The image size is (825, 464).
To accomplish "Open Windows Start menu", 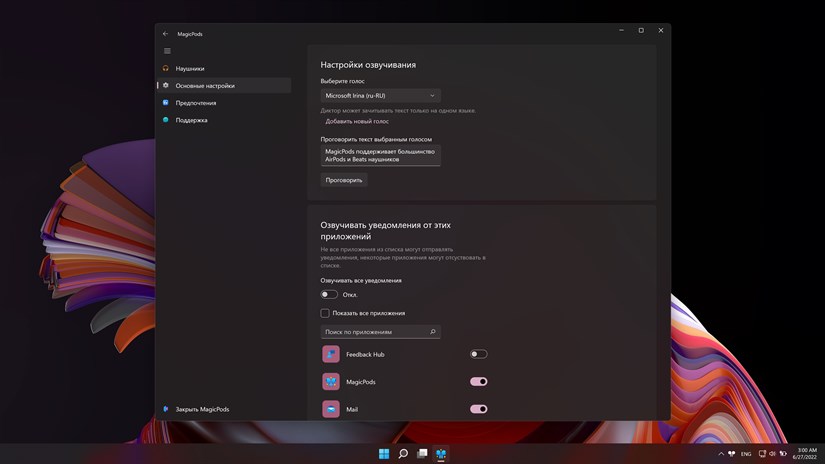I will pos(384,454).
